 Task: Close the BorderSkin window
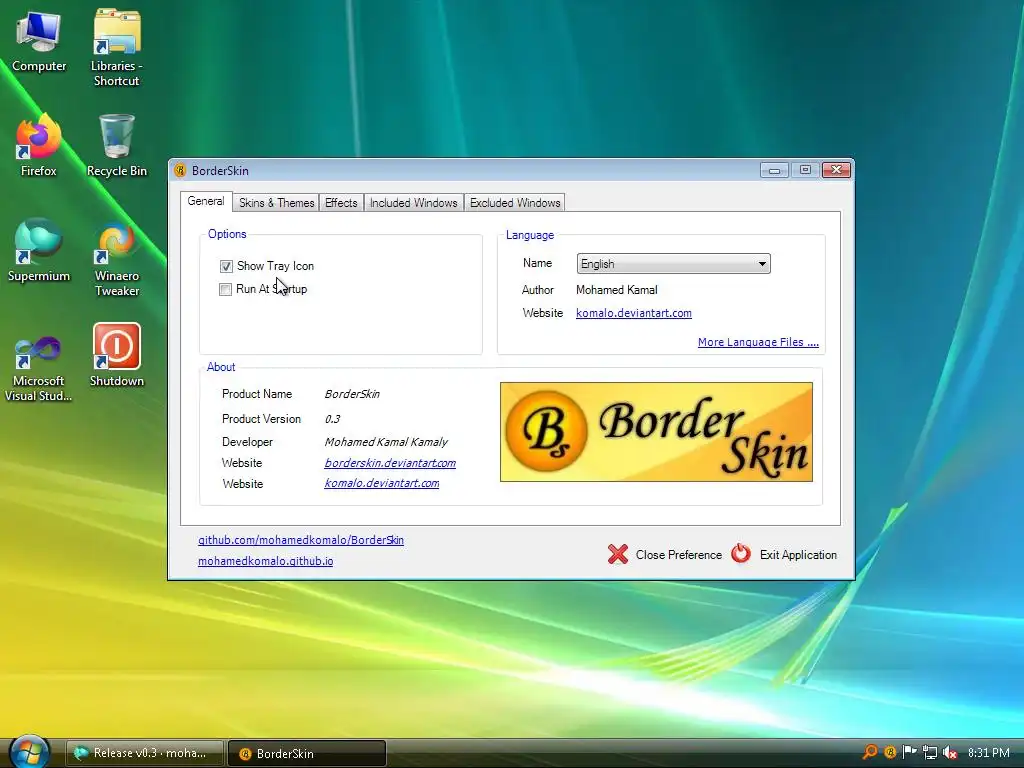click(x=836, y=170)
